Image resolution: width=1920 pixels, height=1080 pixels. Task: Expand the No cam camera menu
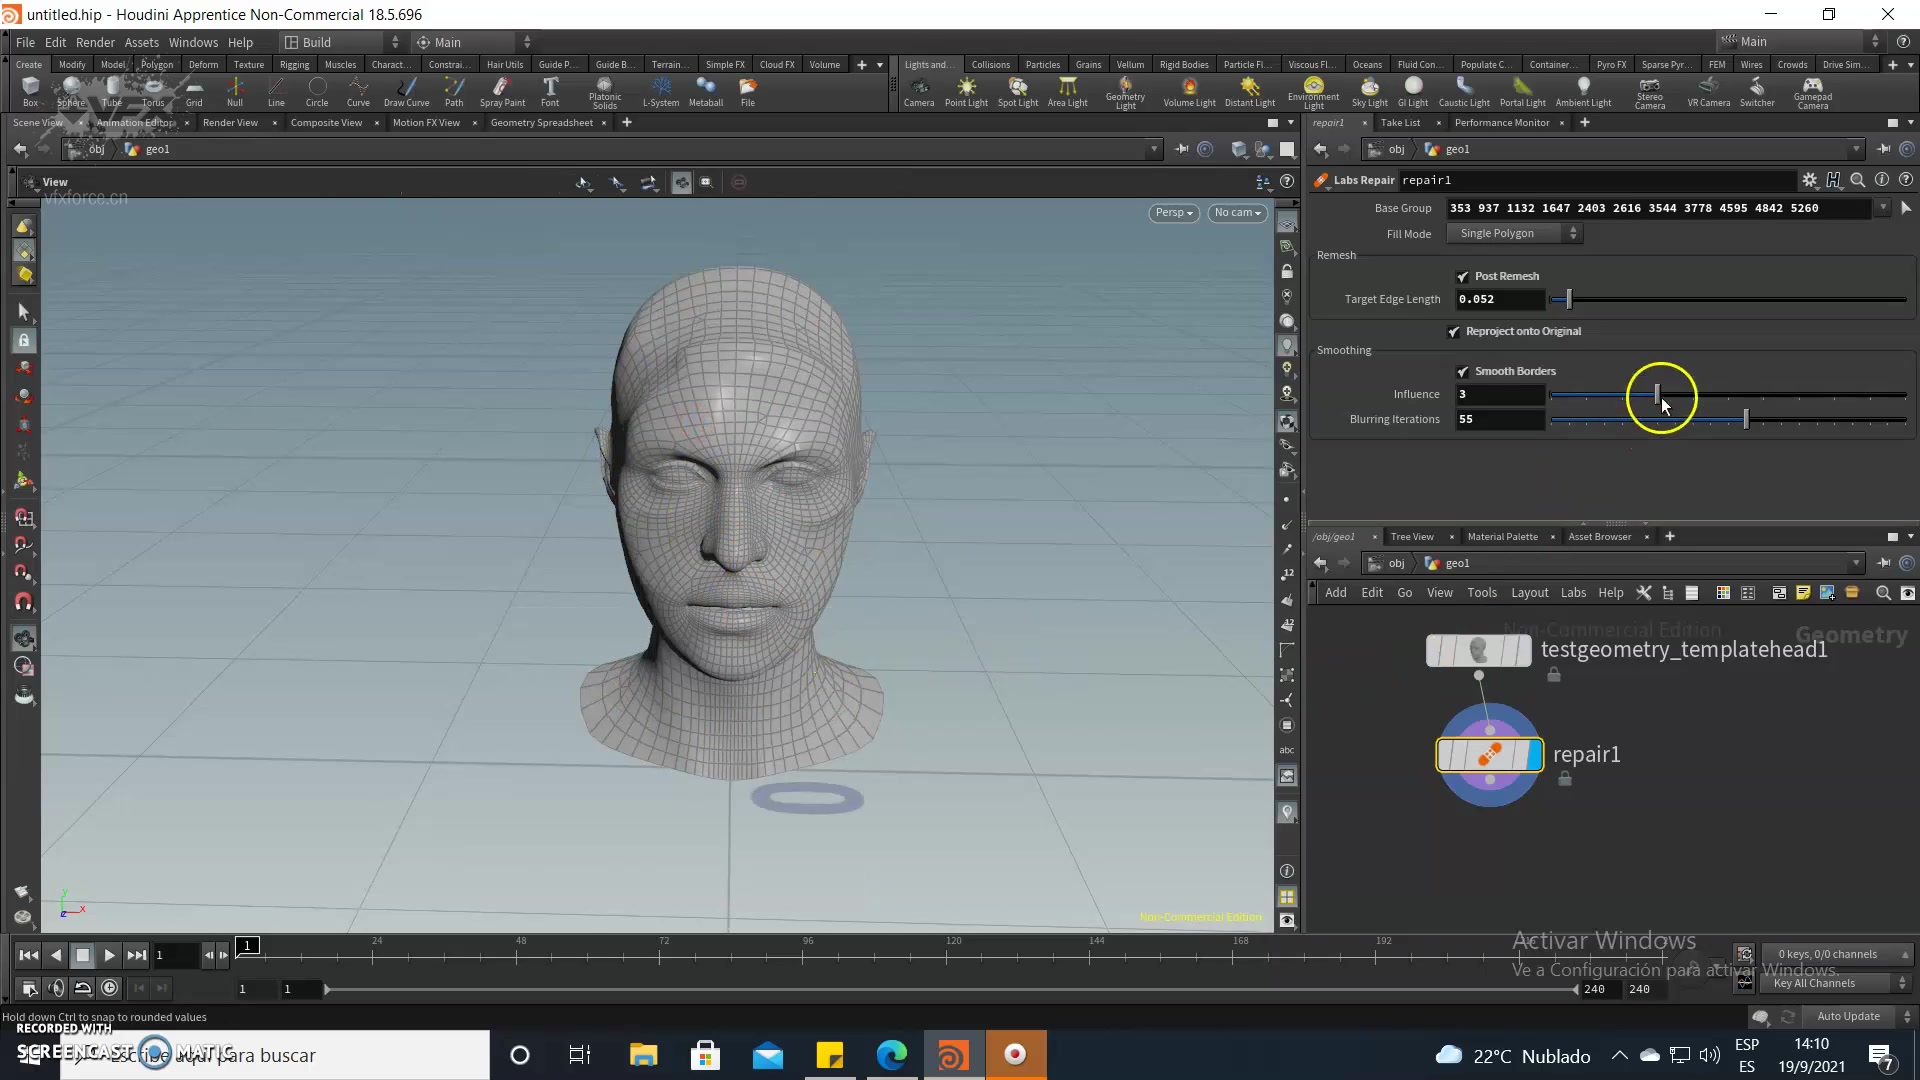(x=1237, y=213)
